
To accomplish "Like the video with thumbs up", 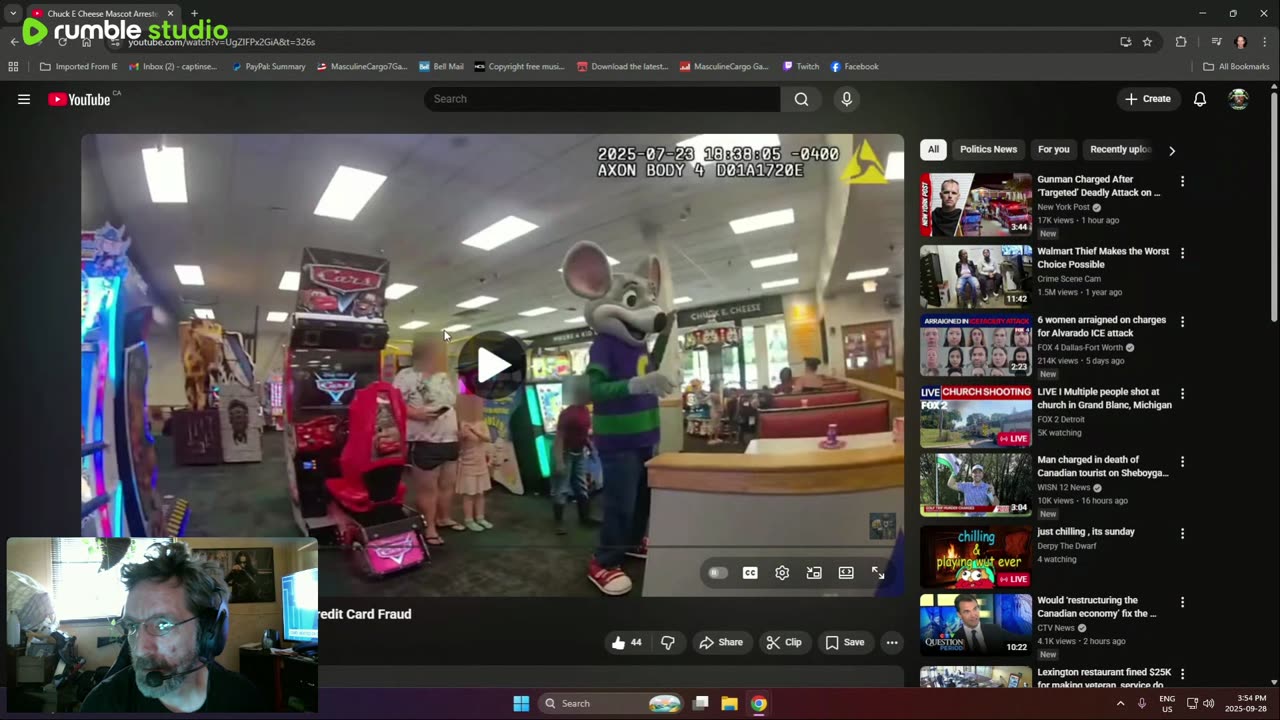I will click(626, 642).
